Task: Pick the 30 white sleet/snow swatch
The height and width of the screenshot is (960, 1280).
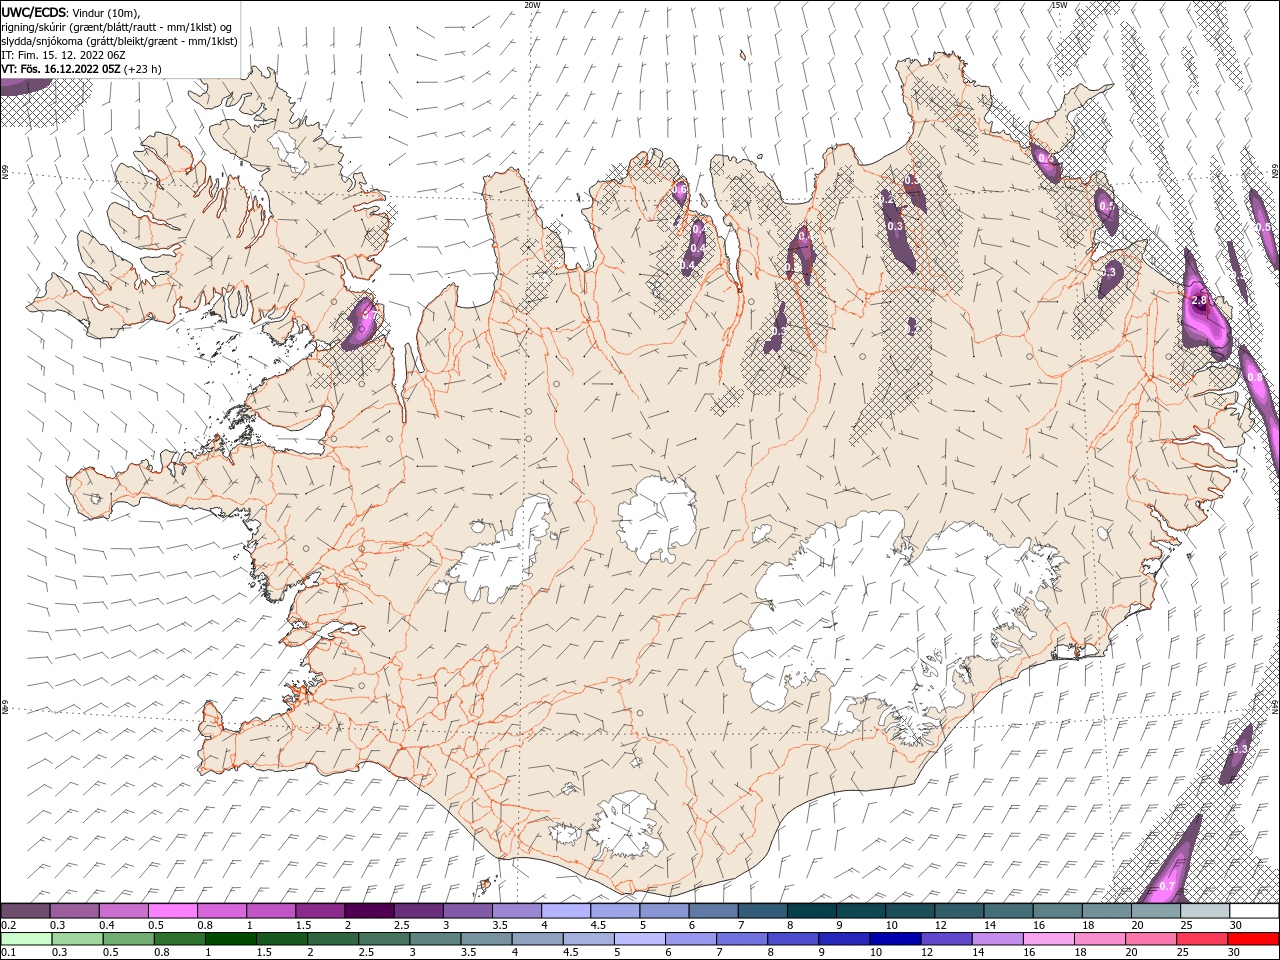Action: [x=1254, y=911]
